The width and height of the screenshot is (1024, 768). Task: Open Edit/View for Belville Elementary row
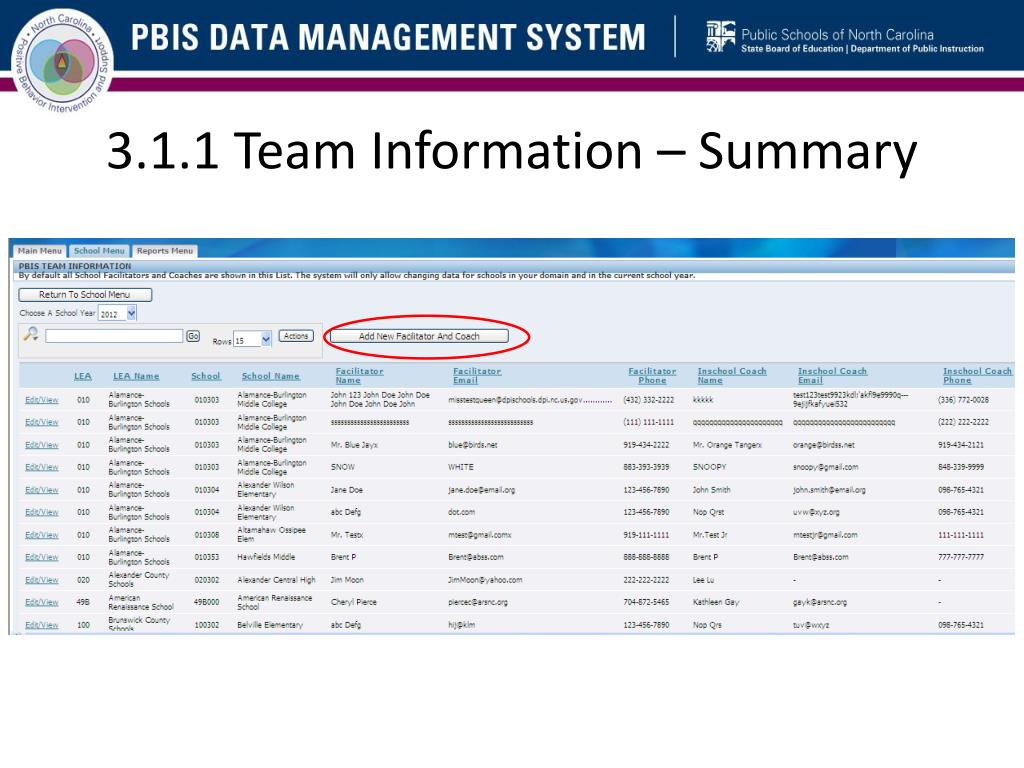[42, 625]
